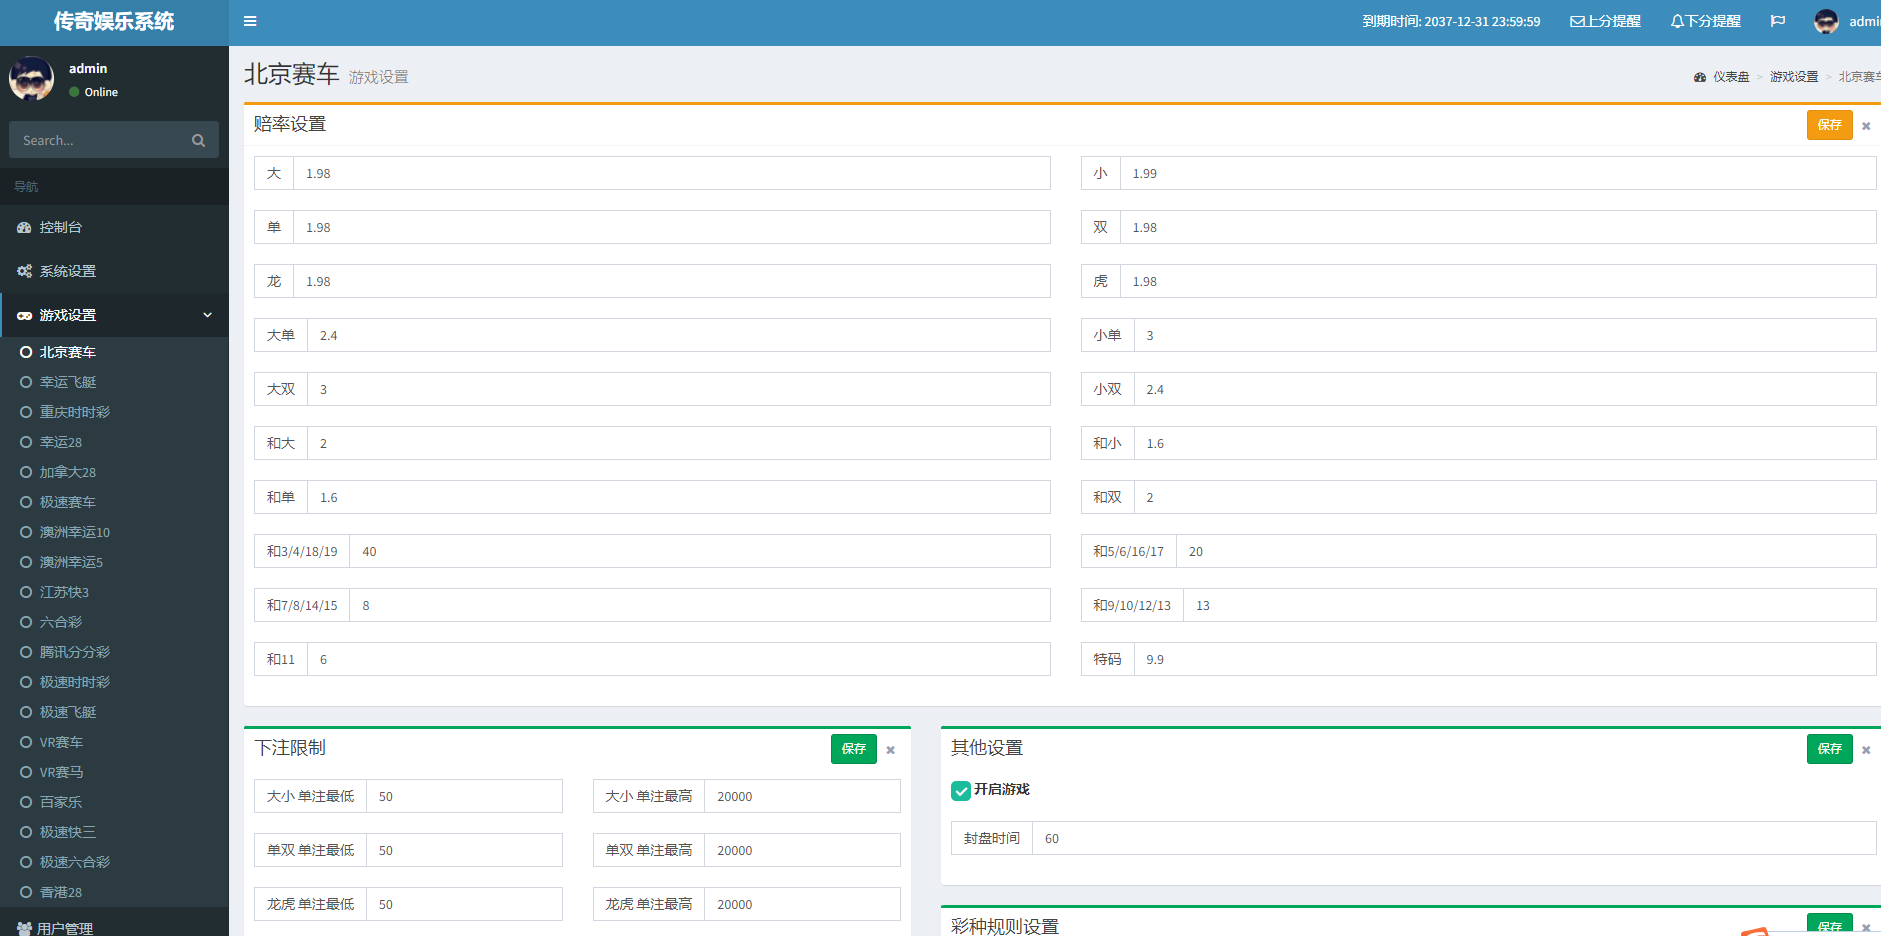Save the 其他设置 settings
The width and height of the screenshot is (1881, 936).
point(1829,749)
